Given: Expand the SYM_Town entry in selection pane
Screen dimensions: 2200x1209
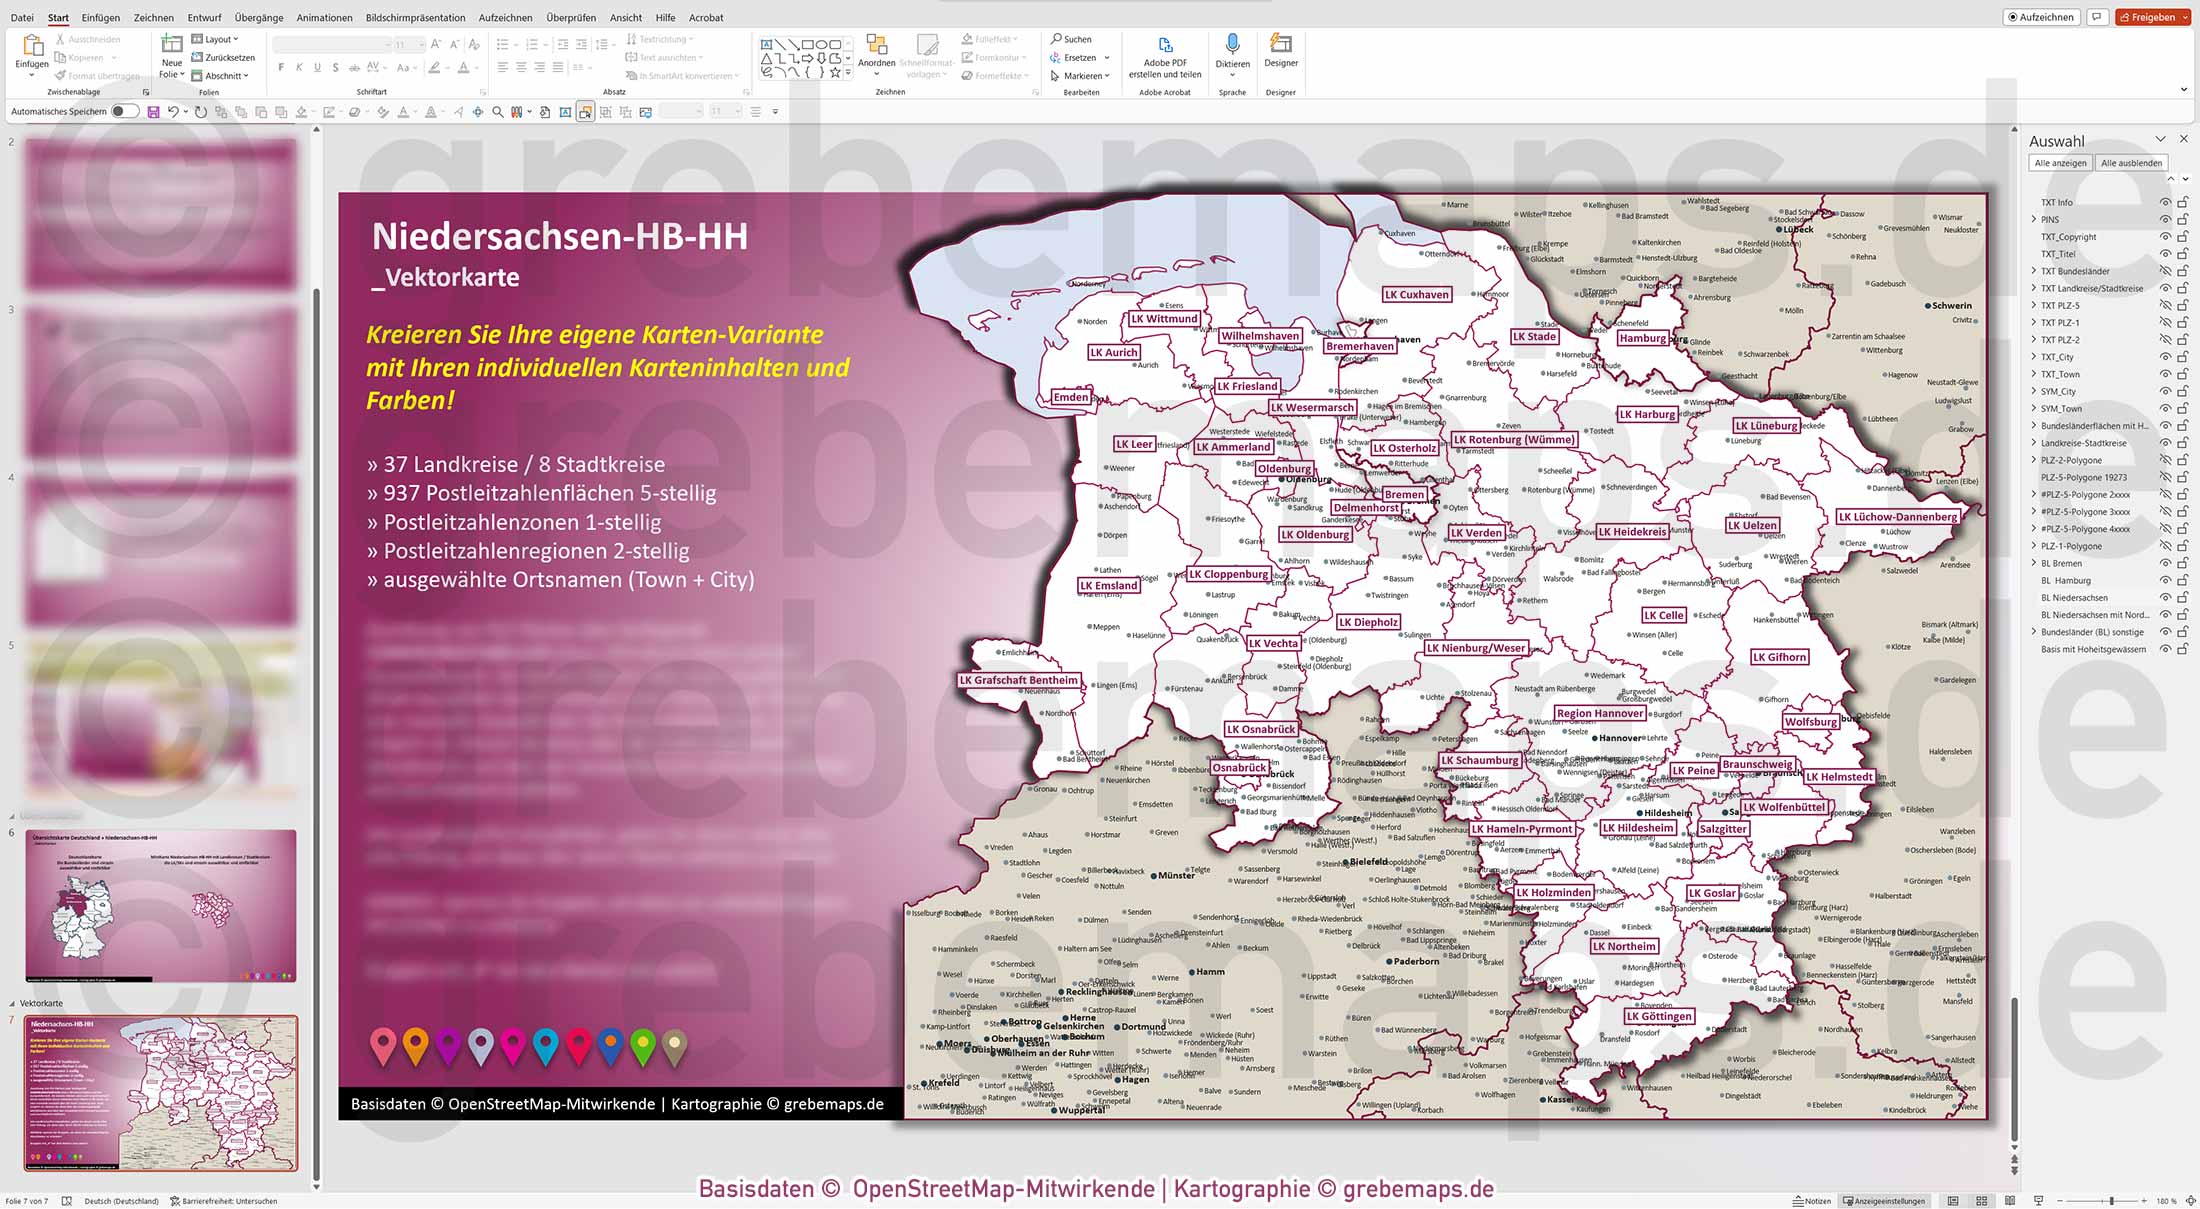Looking at the screenshot, I should coord(2034,408).
